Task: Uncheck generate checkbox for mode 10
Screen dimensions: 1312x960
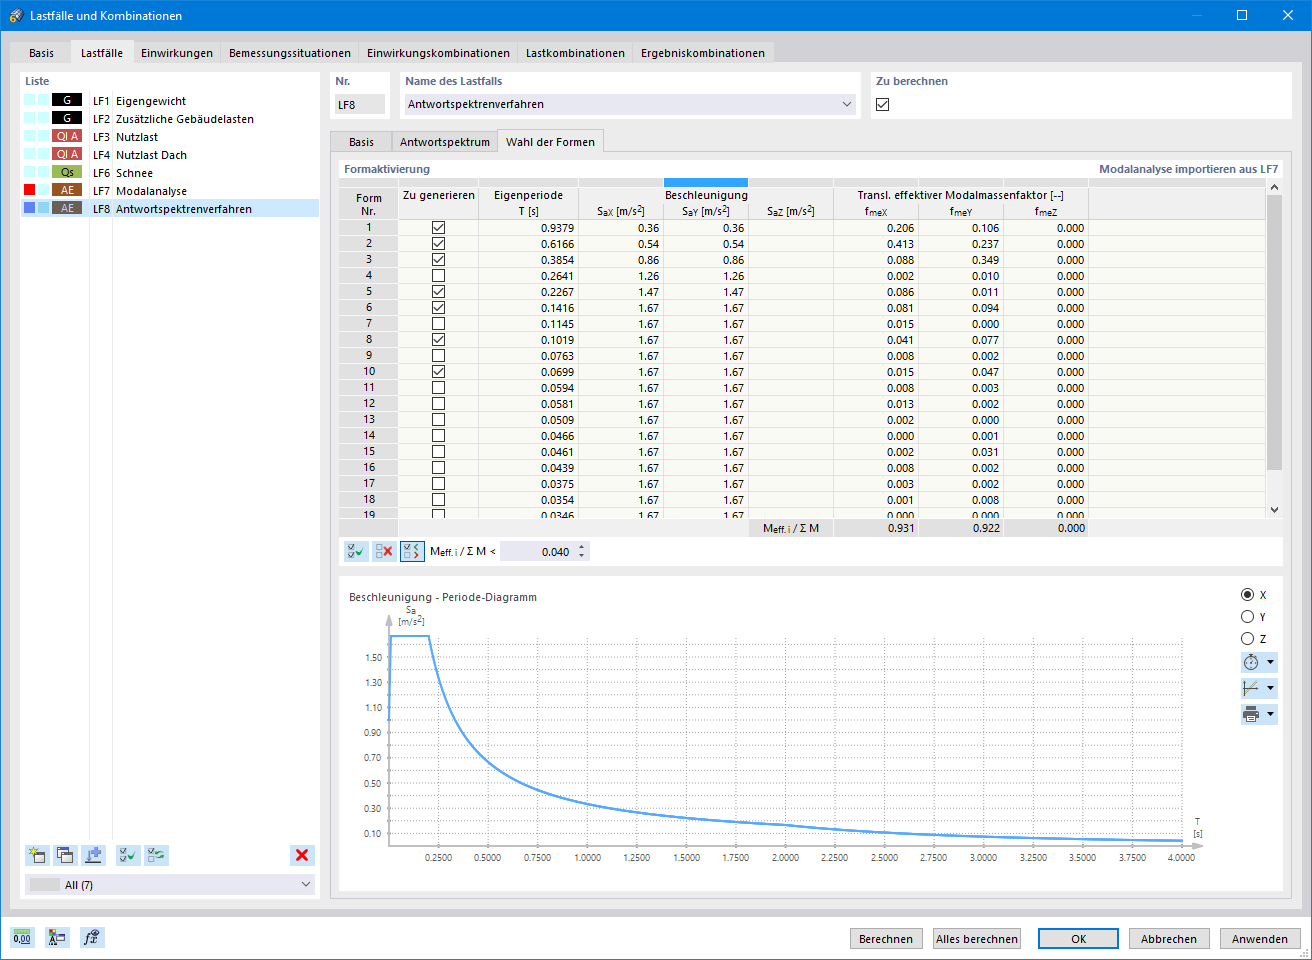Action: (438, 372)
